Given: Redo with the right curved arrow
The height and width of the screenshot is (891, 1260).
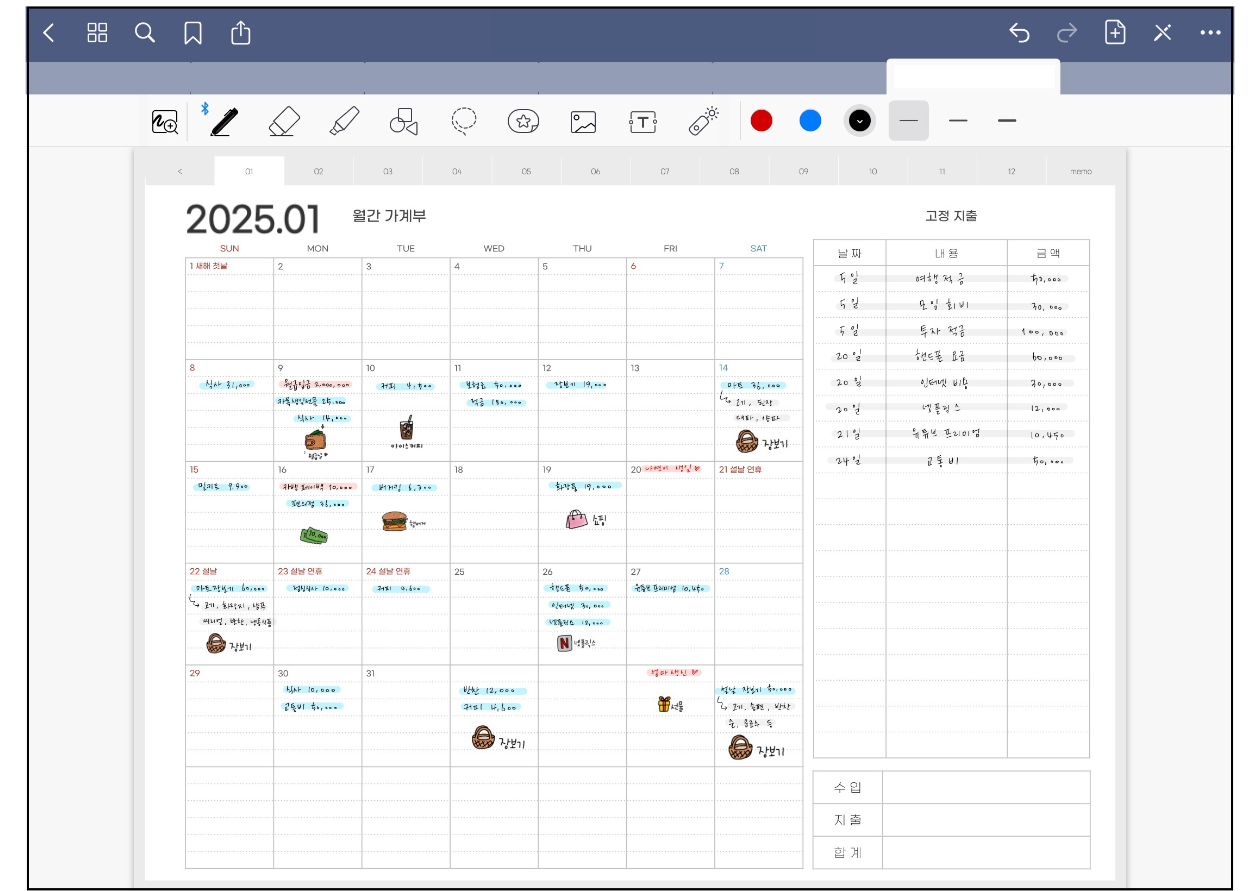Looking at the screenshot, I should pos(1067,33).
